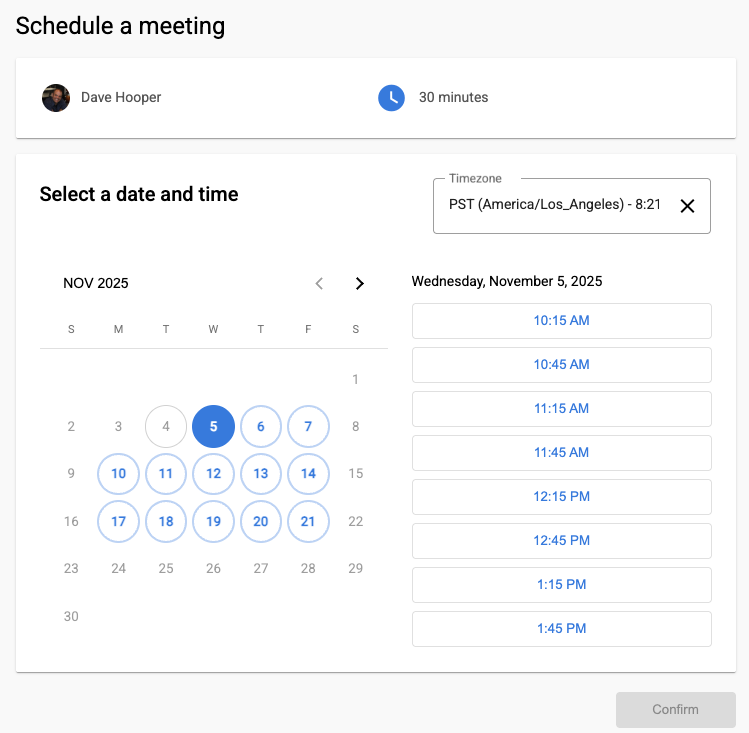Go to the previous month arrow

(x=319, y=283)
